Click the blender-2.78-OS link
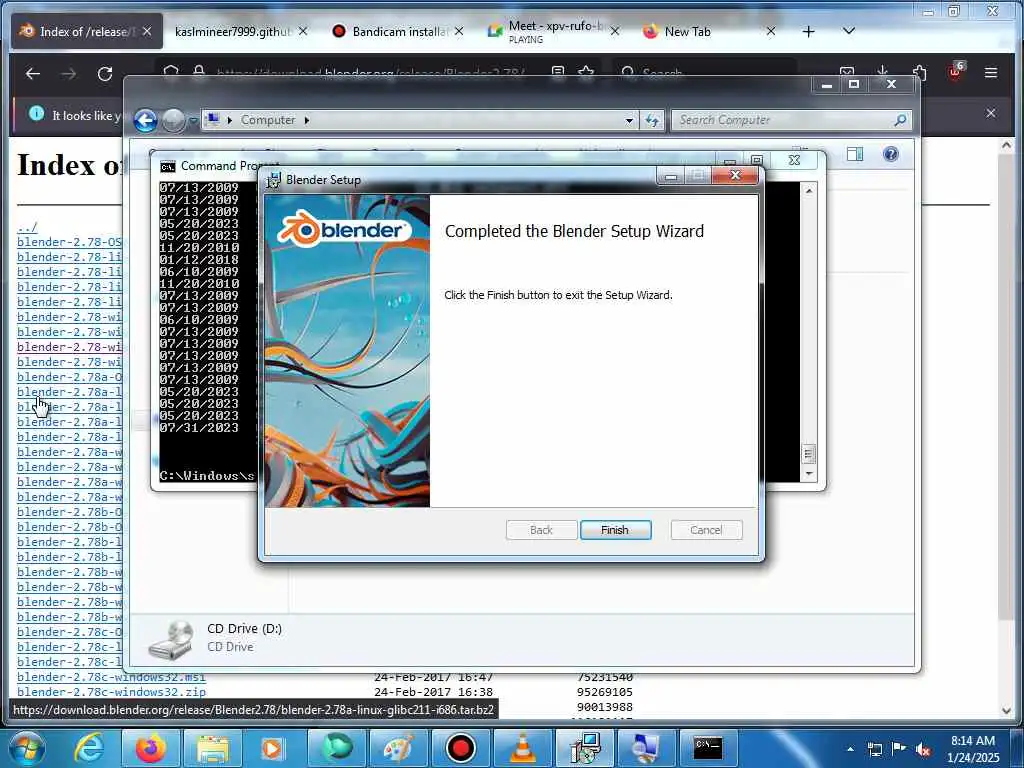Viewport: 1024px width, 768px height. coord(69,242)
